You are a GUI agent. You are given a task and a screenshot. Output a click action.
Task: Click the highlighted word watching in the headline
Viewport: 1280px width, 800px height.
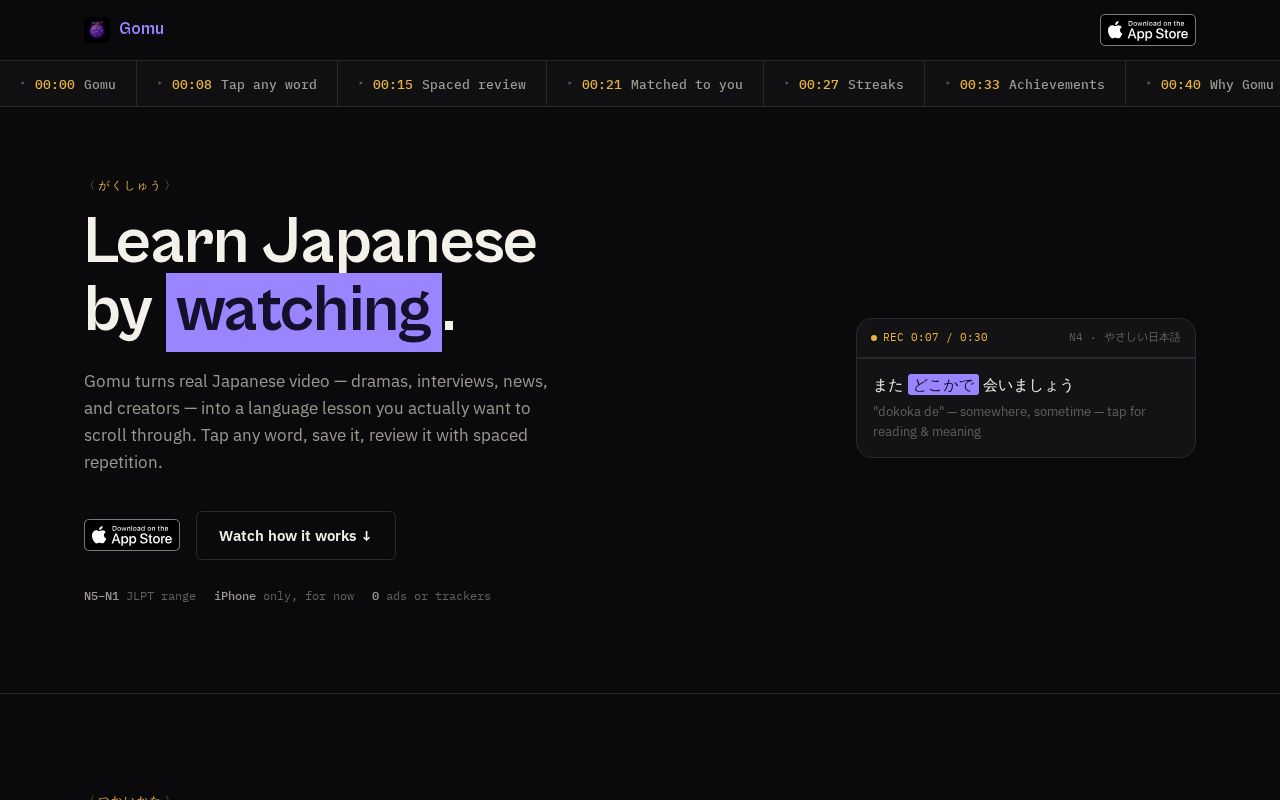(304, 312)
